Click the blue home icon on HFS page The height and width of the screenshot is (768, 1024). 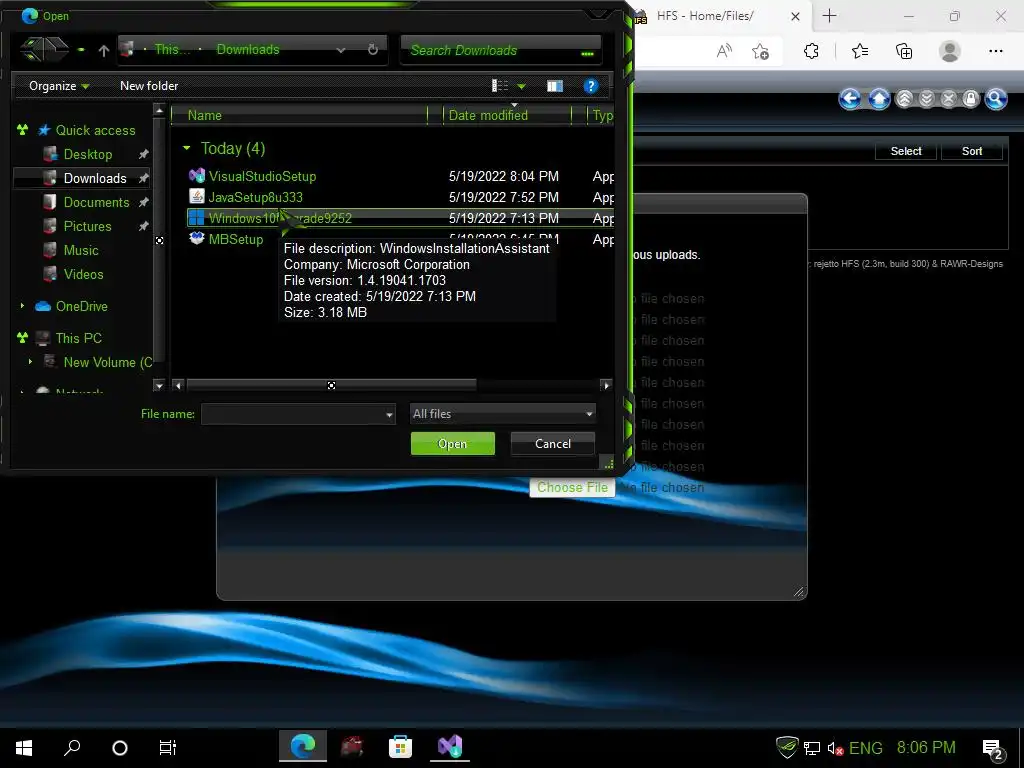pyautogui.click(x=879, y=99)
